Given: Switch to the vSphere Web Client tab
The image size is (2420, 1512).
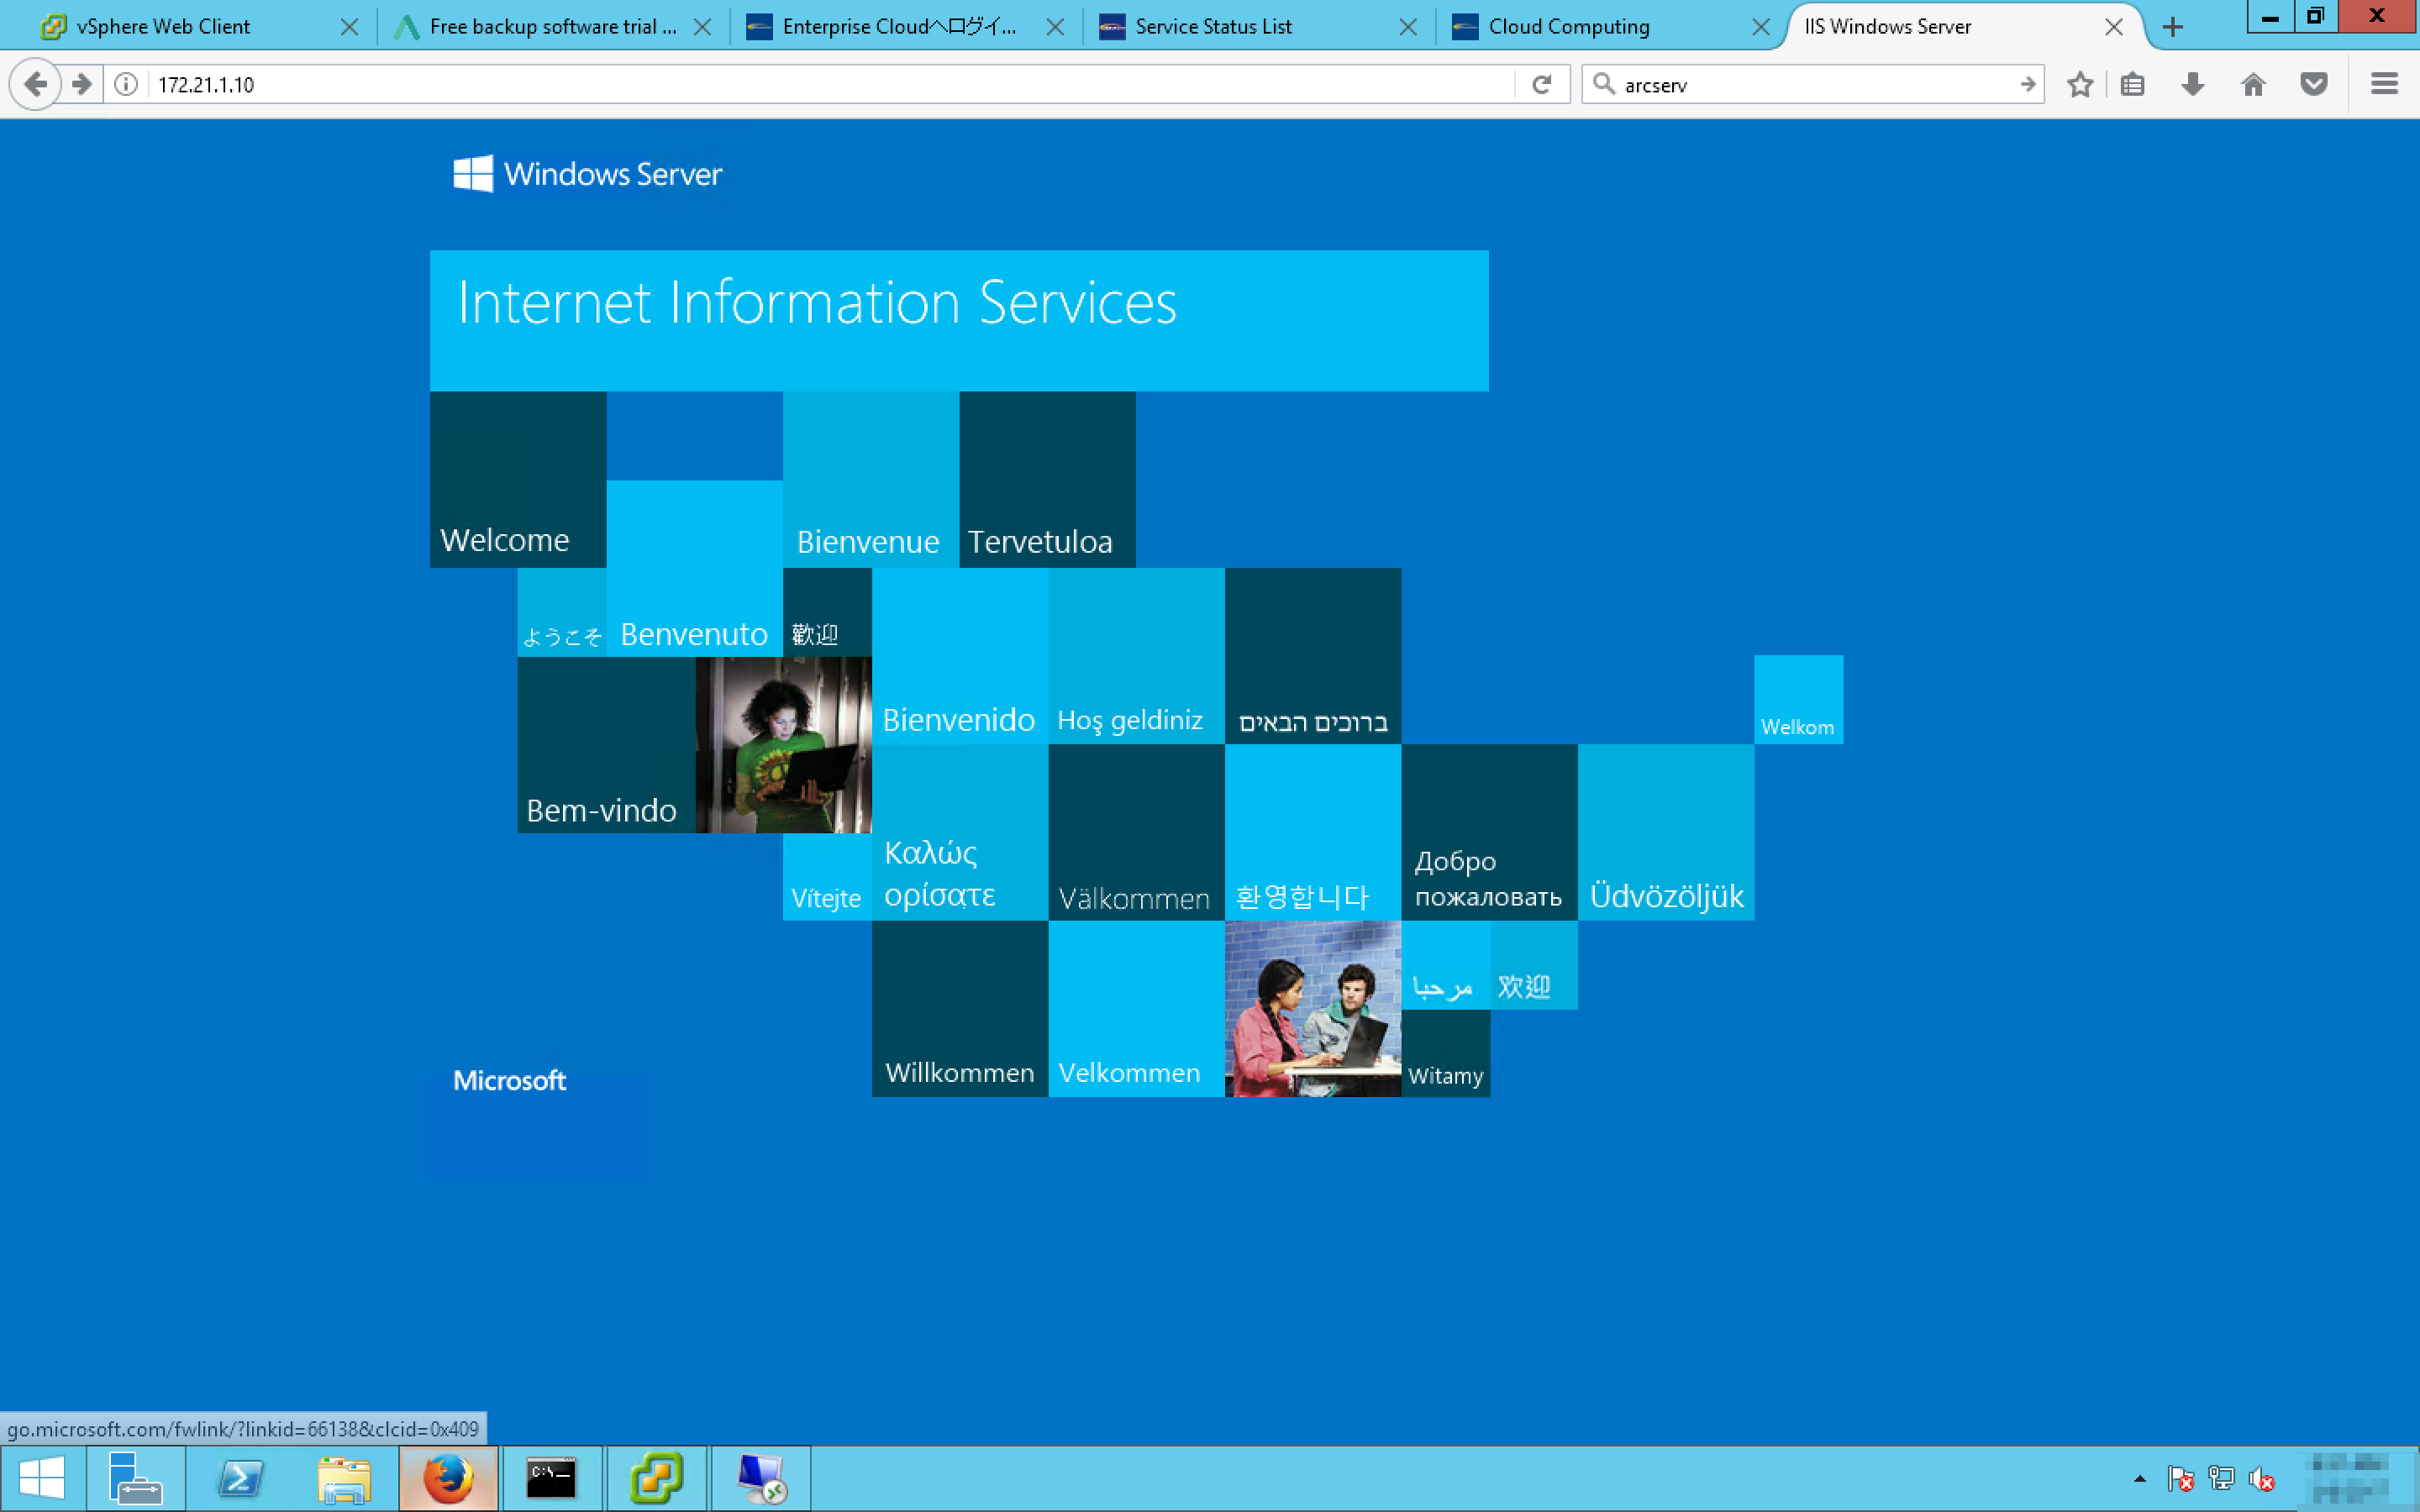Looking at the screenshot, I should coord(163,27).
